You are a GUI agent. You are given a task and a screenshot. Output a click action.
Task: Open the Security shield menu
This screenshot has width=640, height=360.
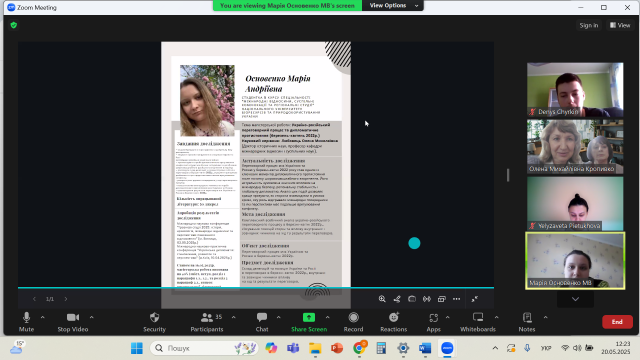[154, 322]
